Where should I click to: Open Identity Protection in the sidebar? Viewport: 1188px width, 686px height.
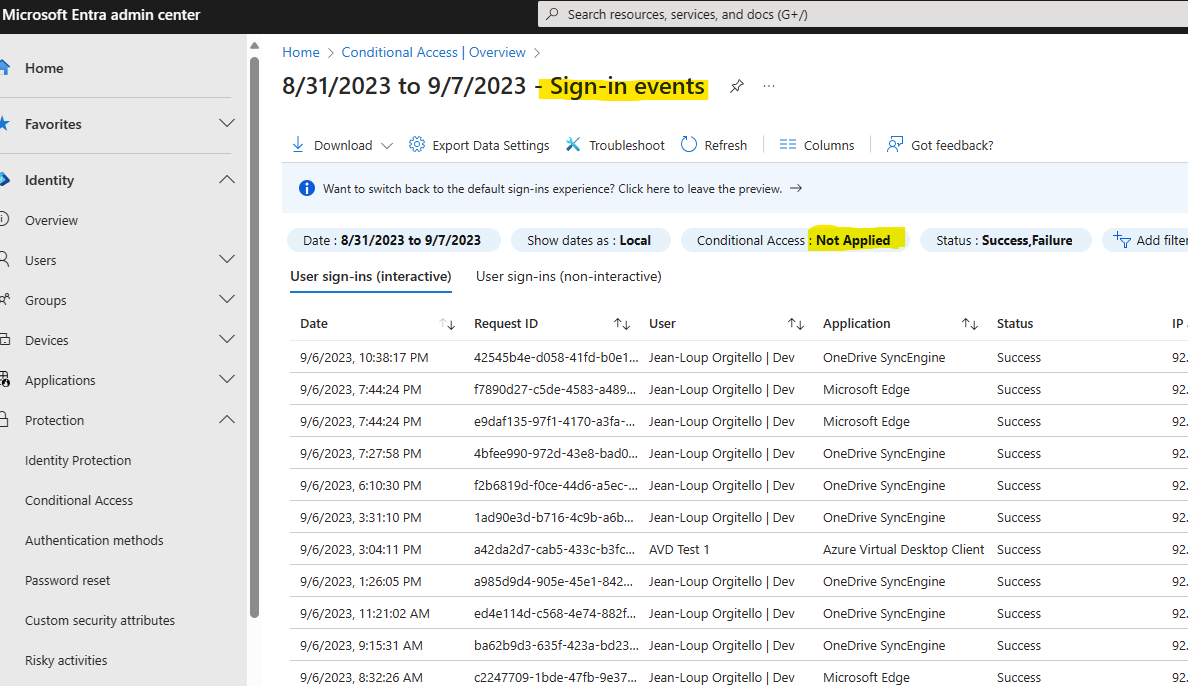pyautogui.click(x=78, y=460)
